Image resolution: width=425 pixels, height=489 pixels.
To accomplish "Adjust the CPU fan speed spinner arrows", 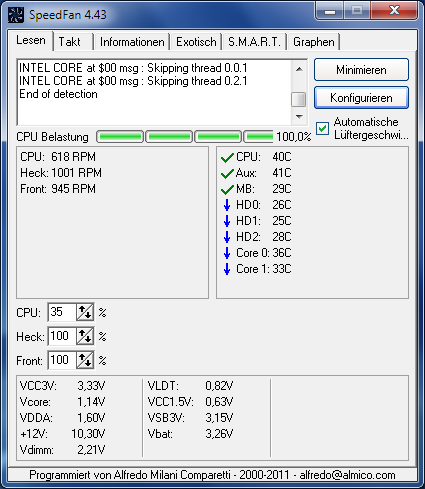I will [85, 312].
